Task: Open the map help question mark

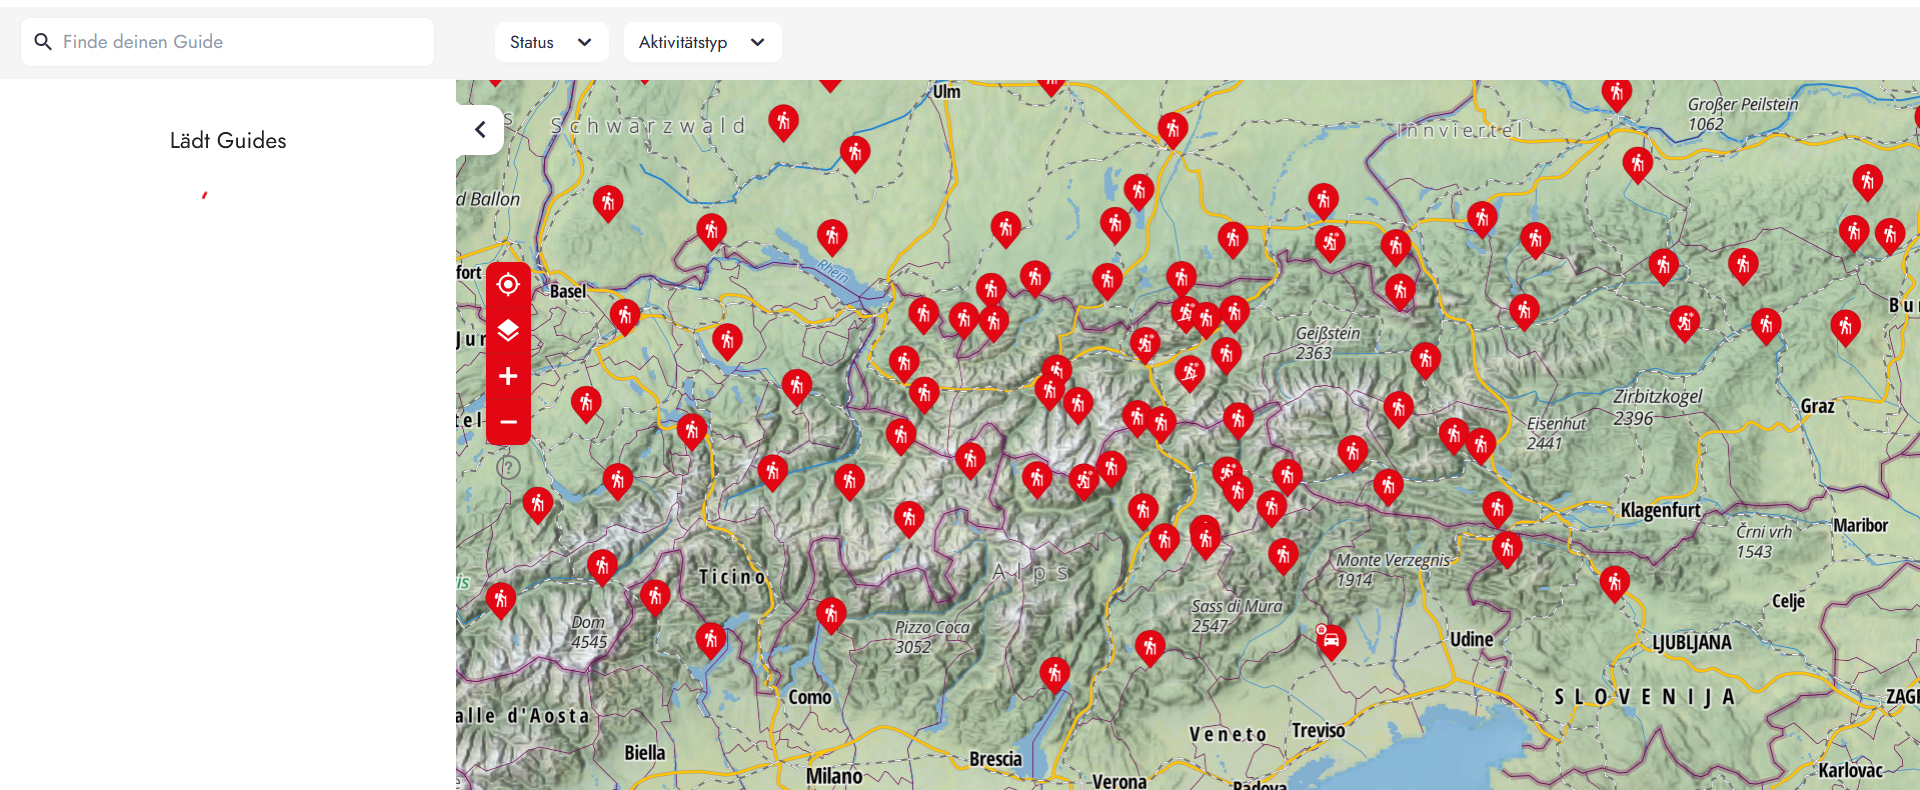Action: click(509, 467)
